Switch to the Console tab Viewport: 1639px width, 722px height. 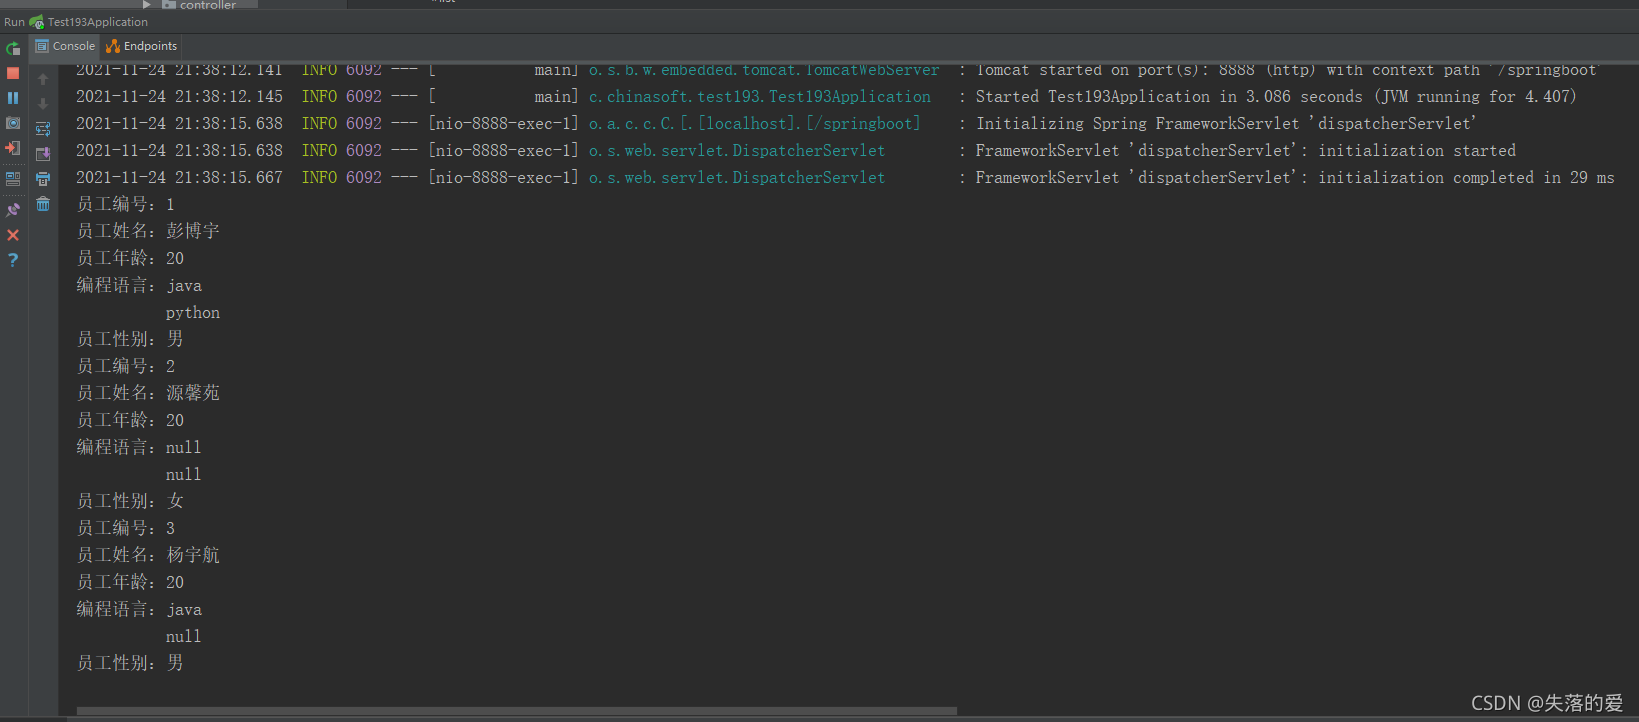pos(65,46)
